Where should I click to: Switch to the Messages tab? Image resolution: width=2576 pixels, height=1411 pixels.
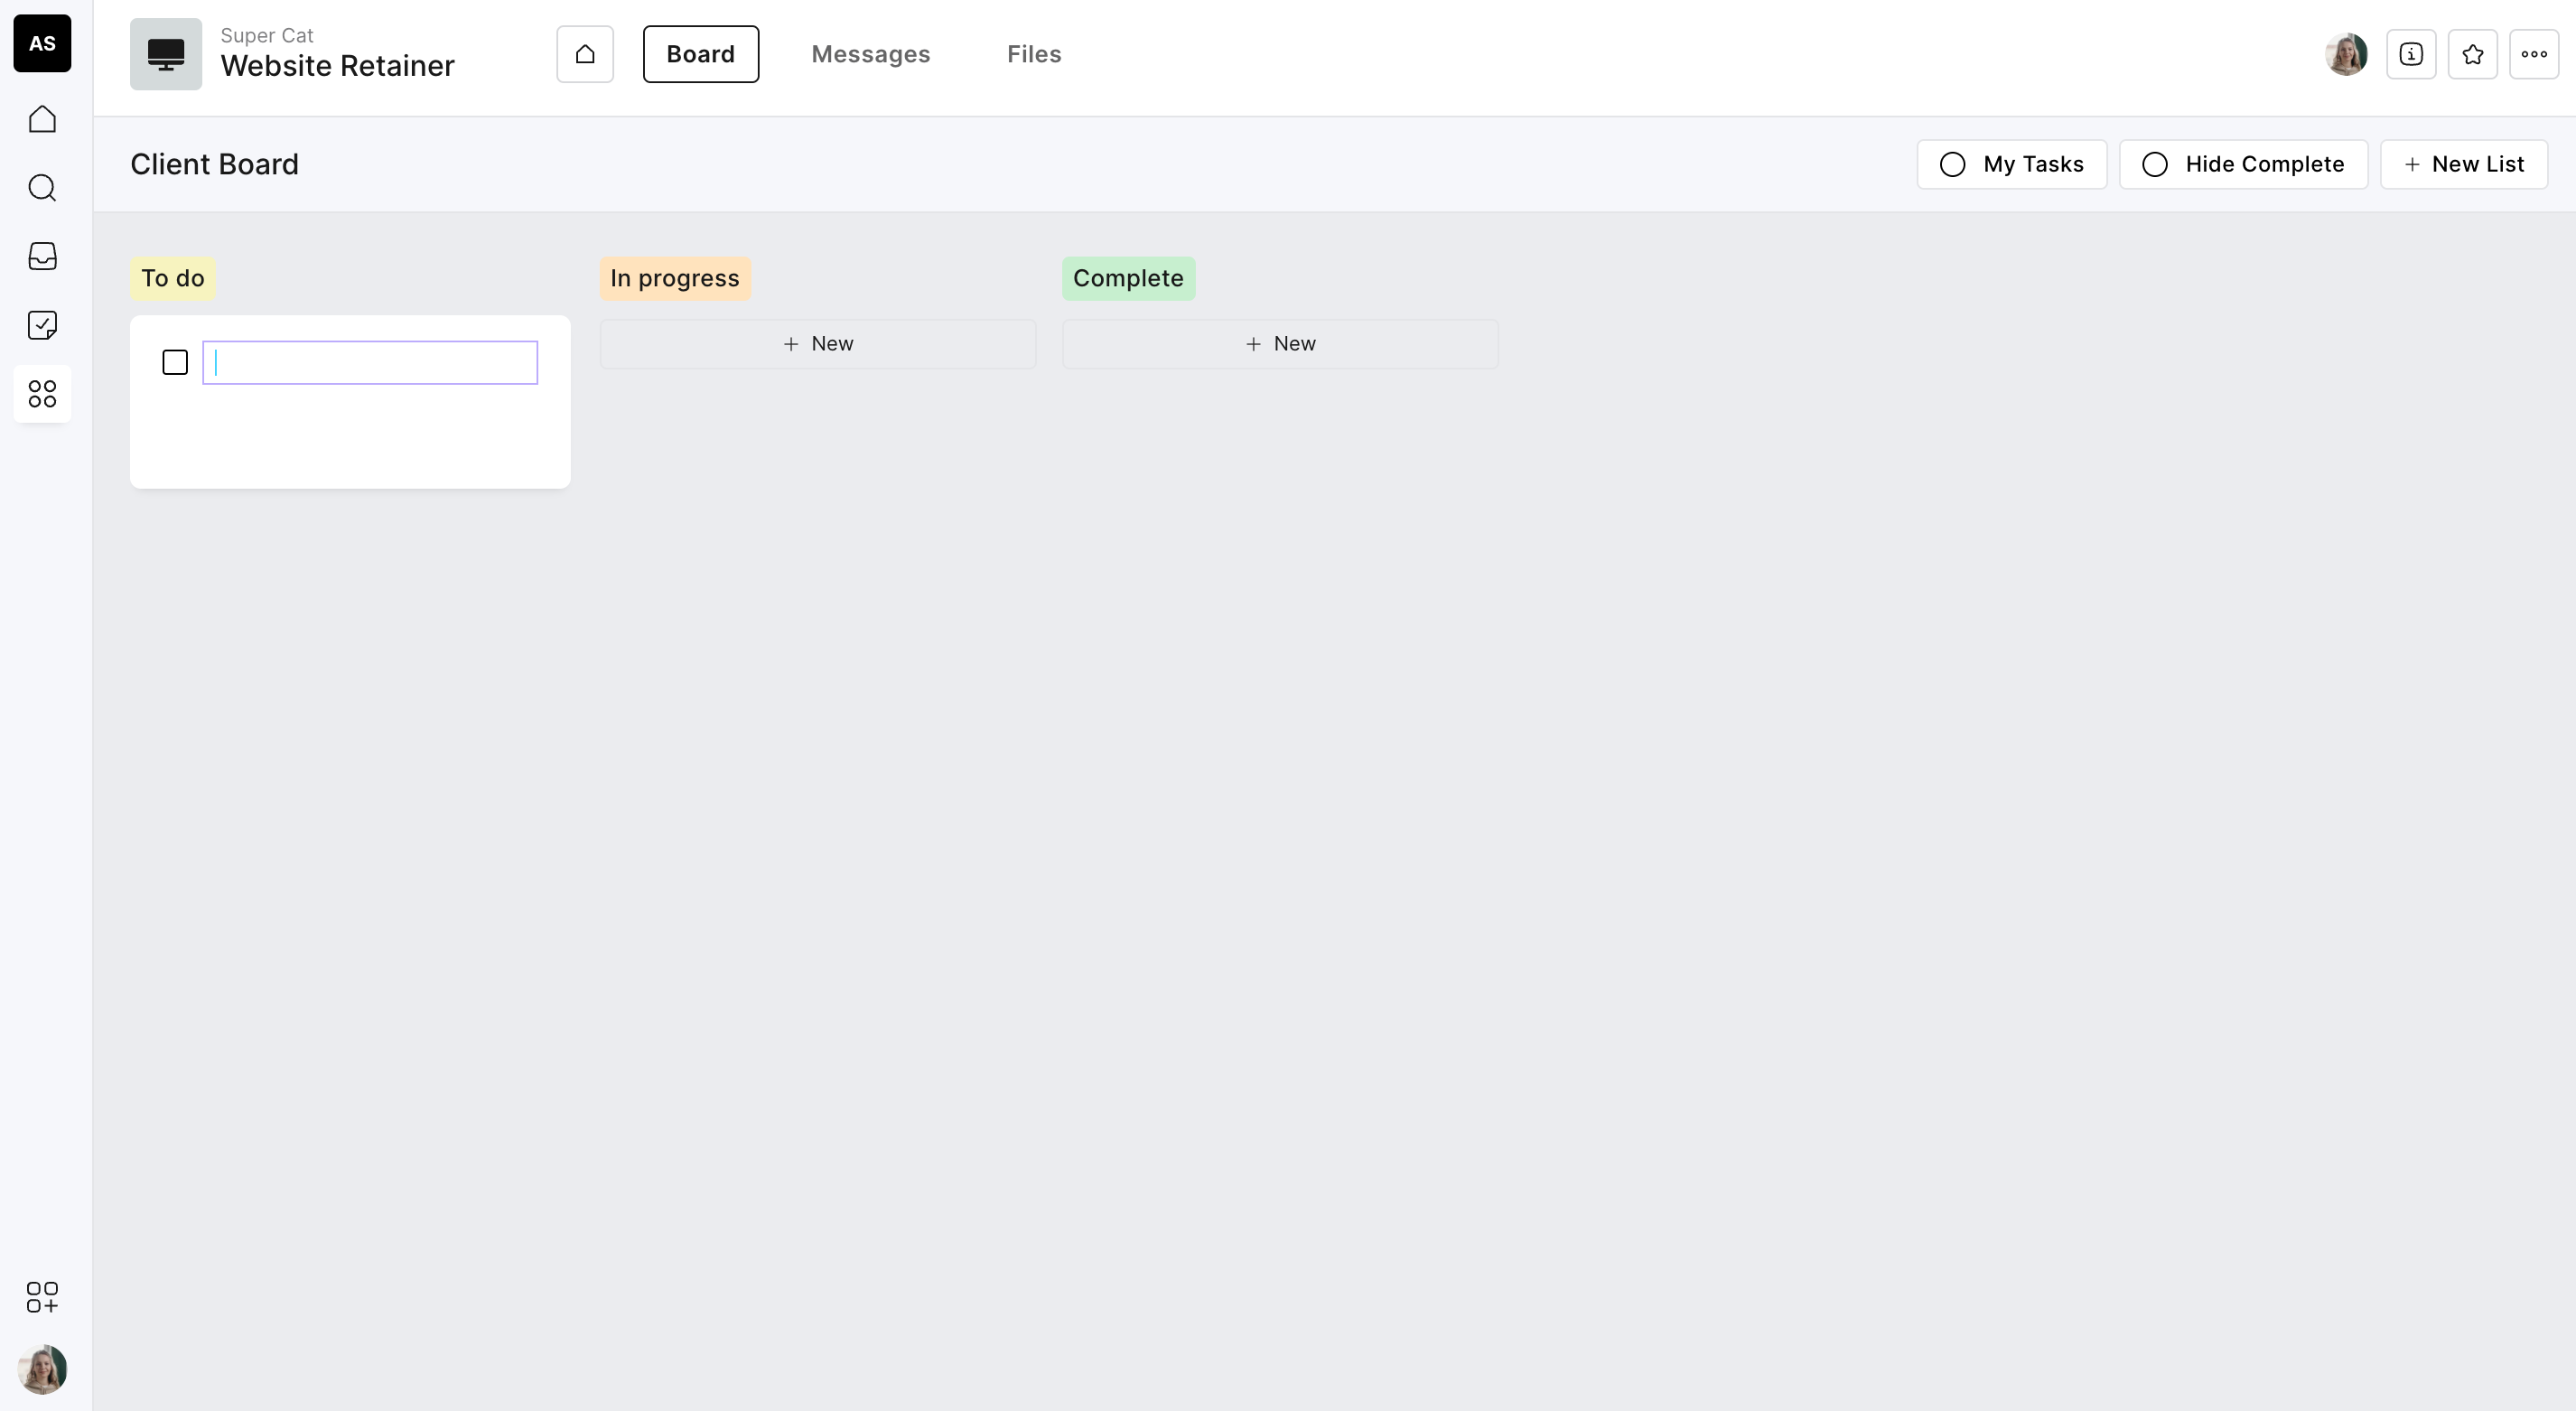click(x=870, y=54)
